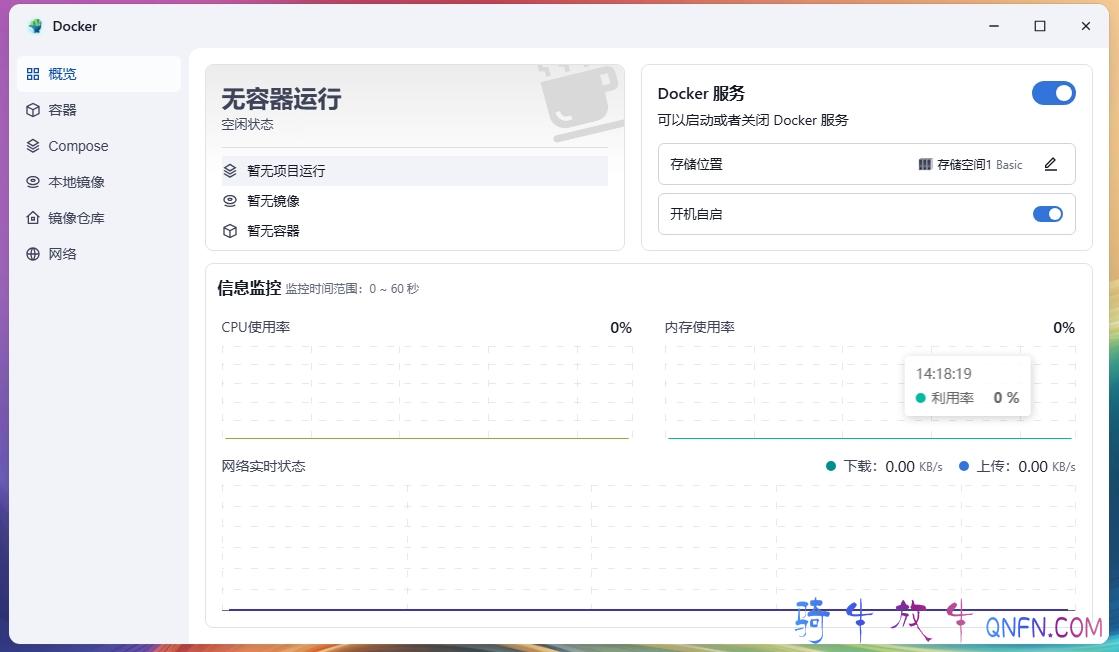1119x652 pixels.
Task: Click the 暂无容器 entry
Action: 273,231
